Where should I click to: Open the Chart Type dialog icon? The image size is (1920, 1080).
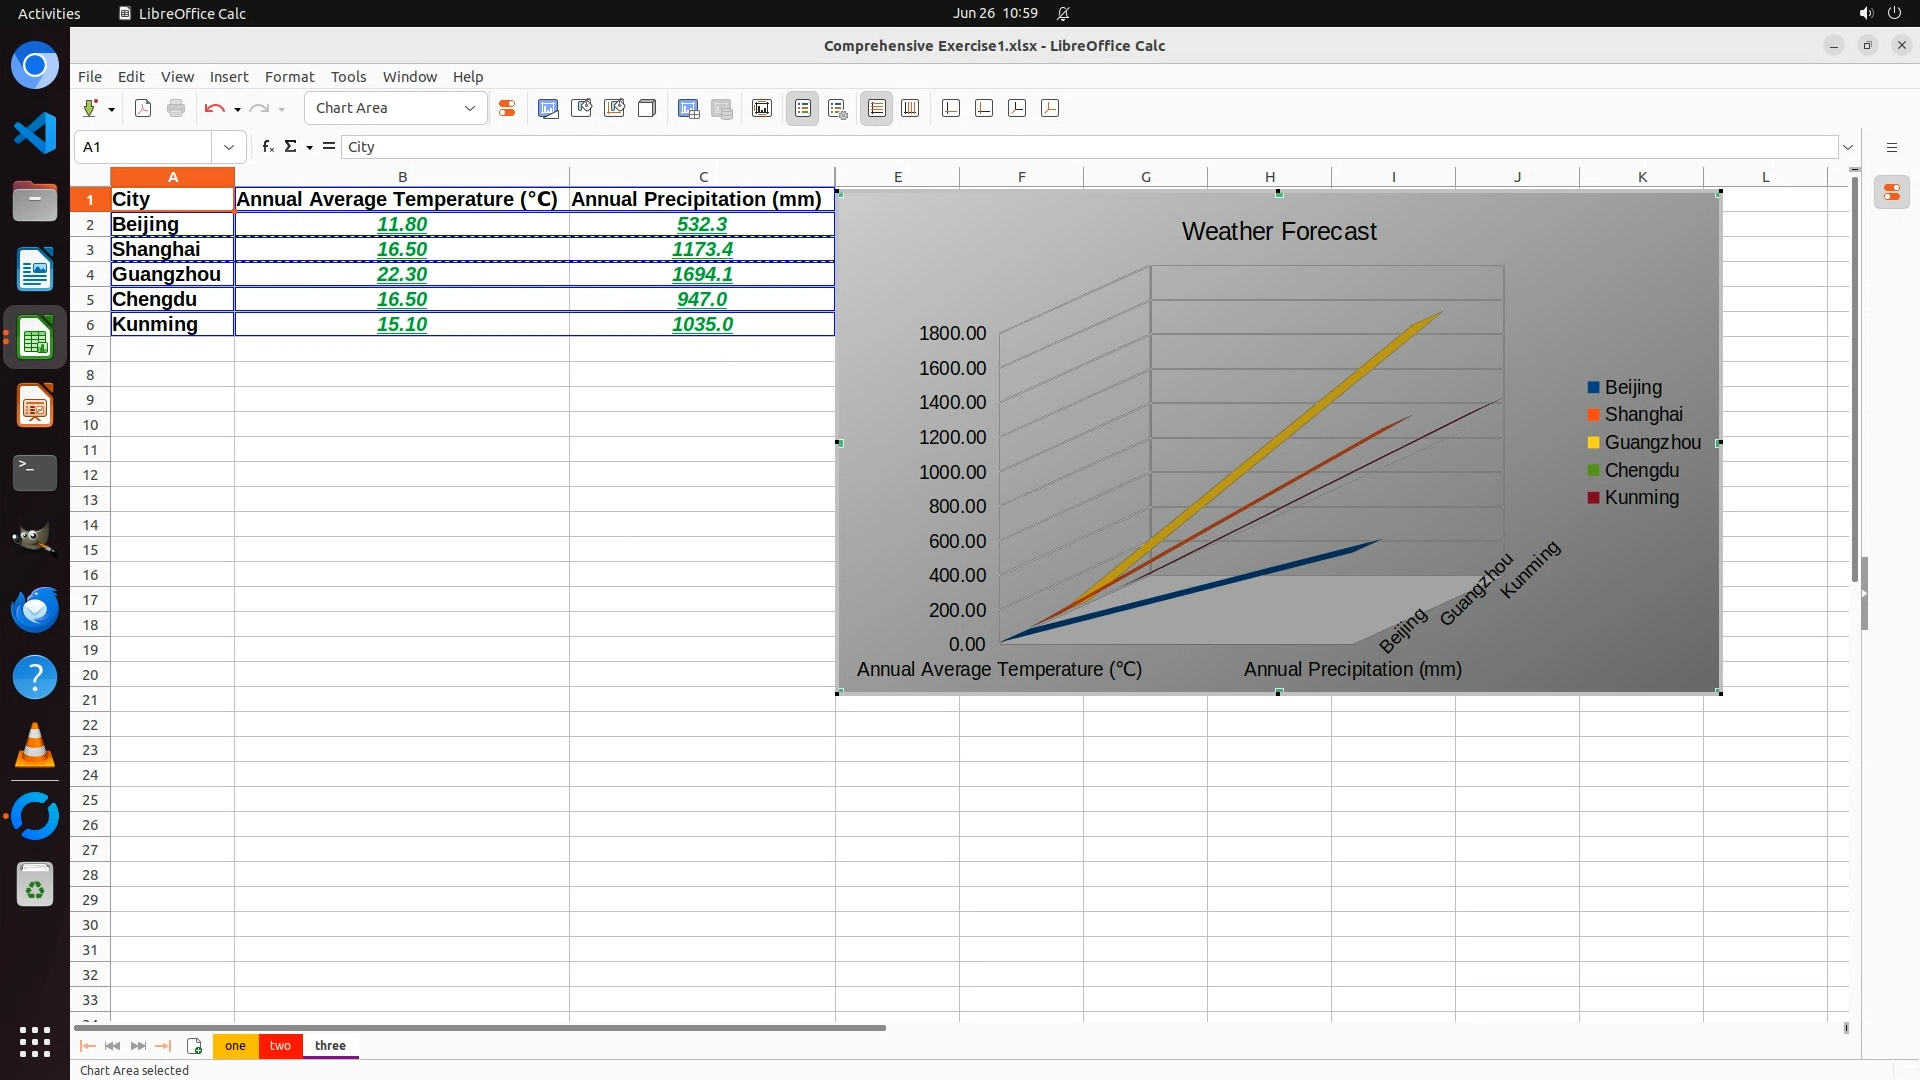pyautogui.click(x=548, y=108)
